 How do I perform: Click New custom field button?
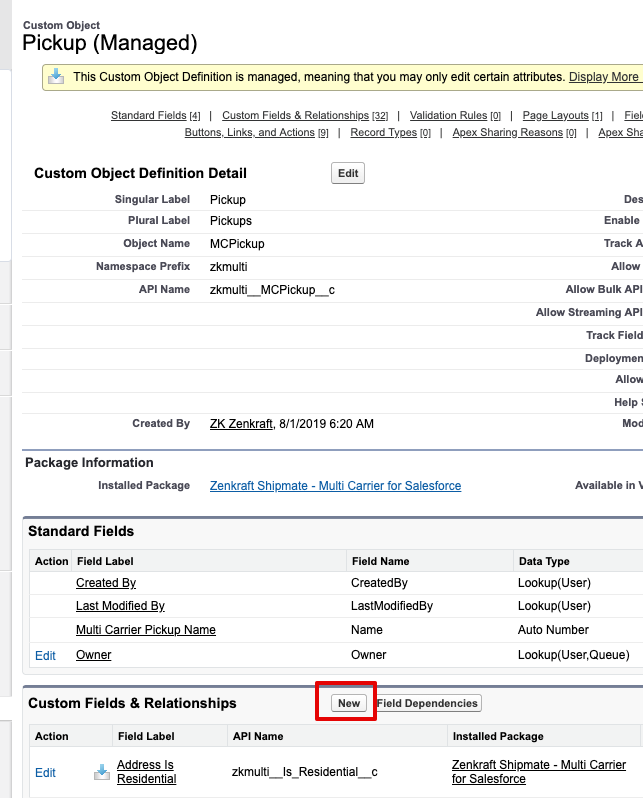[x=349, y=703]
